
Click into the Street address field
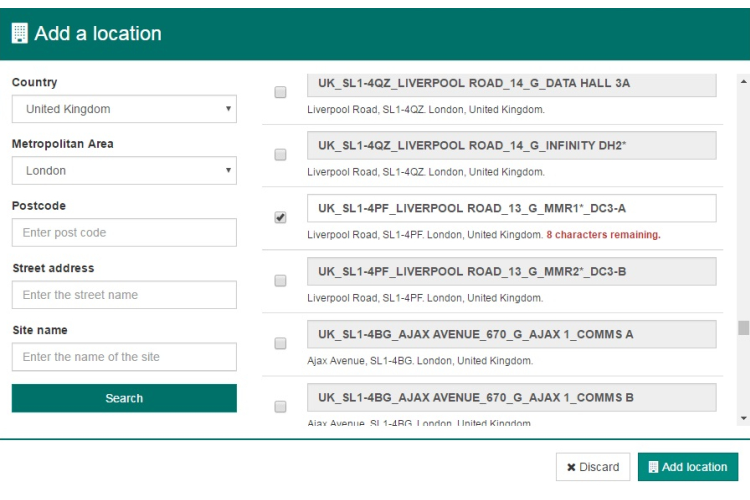pyautogui.click(x=124, y=295)
